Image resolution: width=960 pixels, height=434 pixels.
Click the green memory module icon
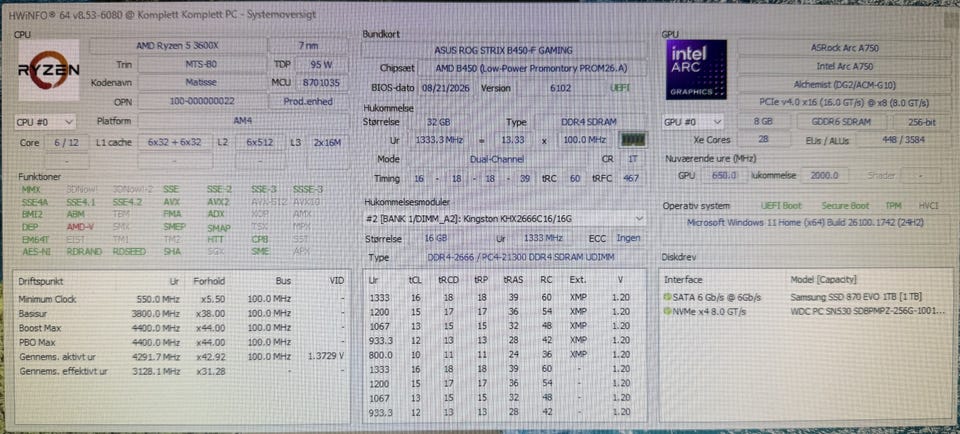(632, 140)
